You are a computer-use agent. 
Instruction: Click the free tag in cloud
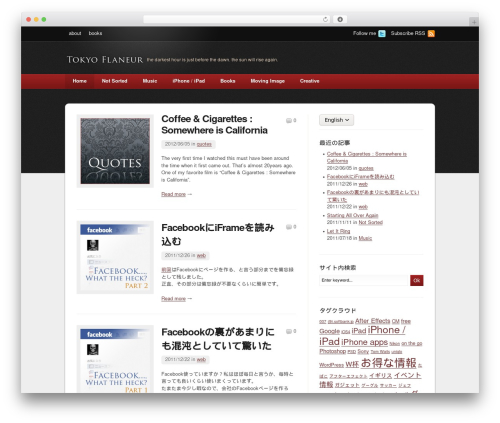pos(406,321)
